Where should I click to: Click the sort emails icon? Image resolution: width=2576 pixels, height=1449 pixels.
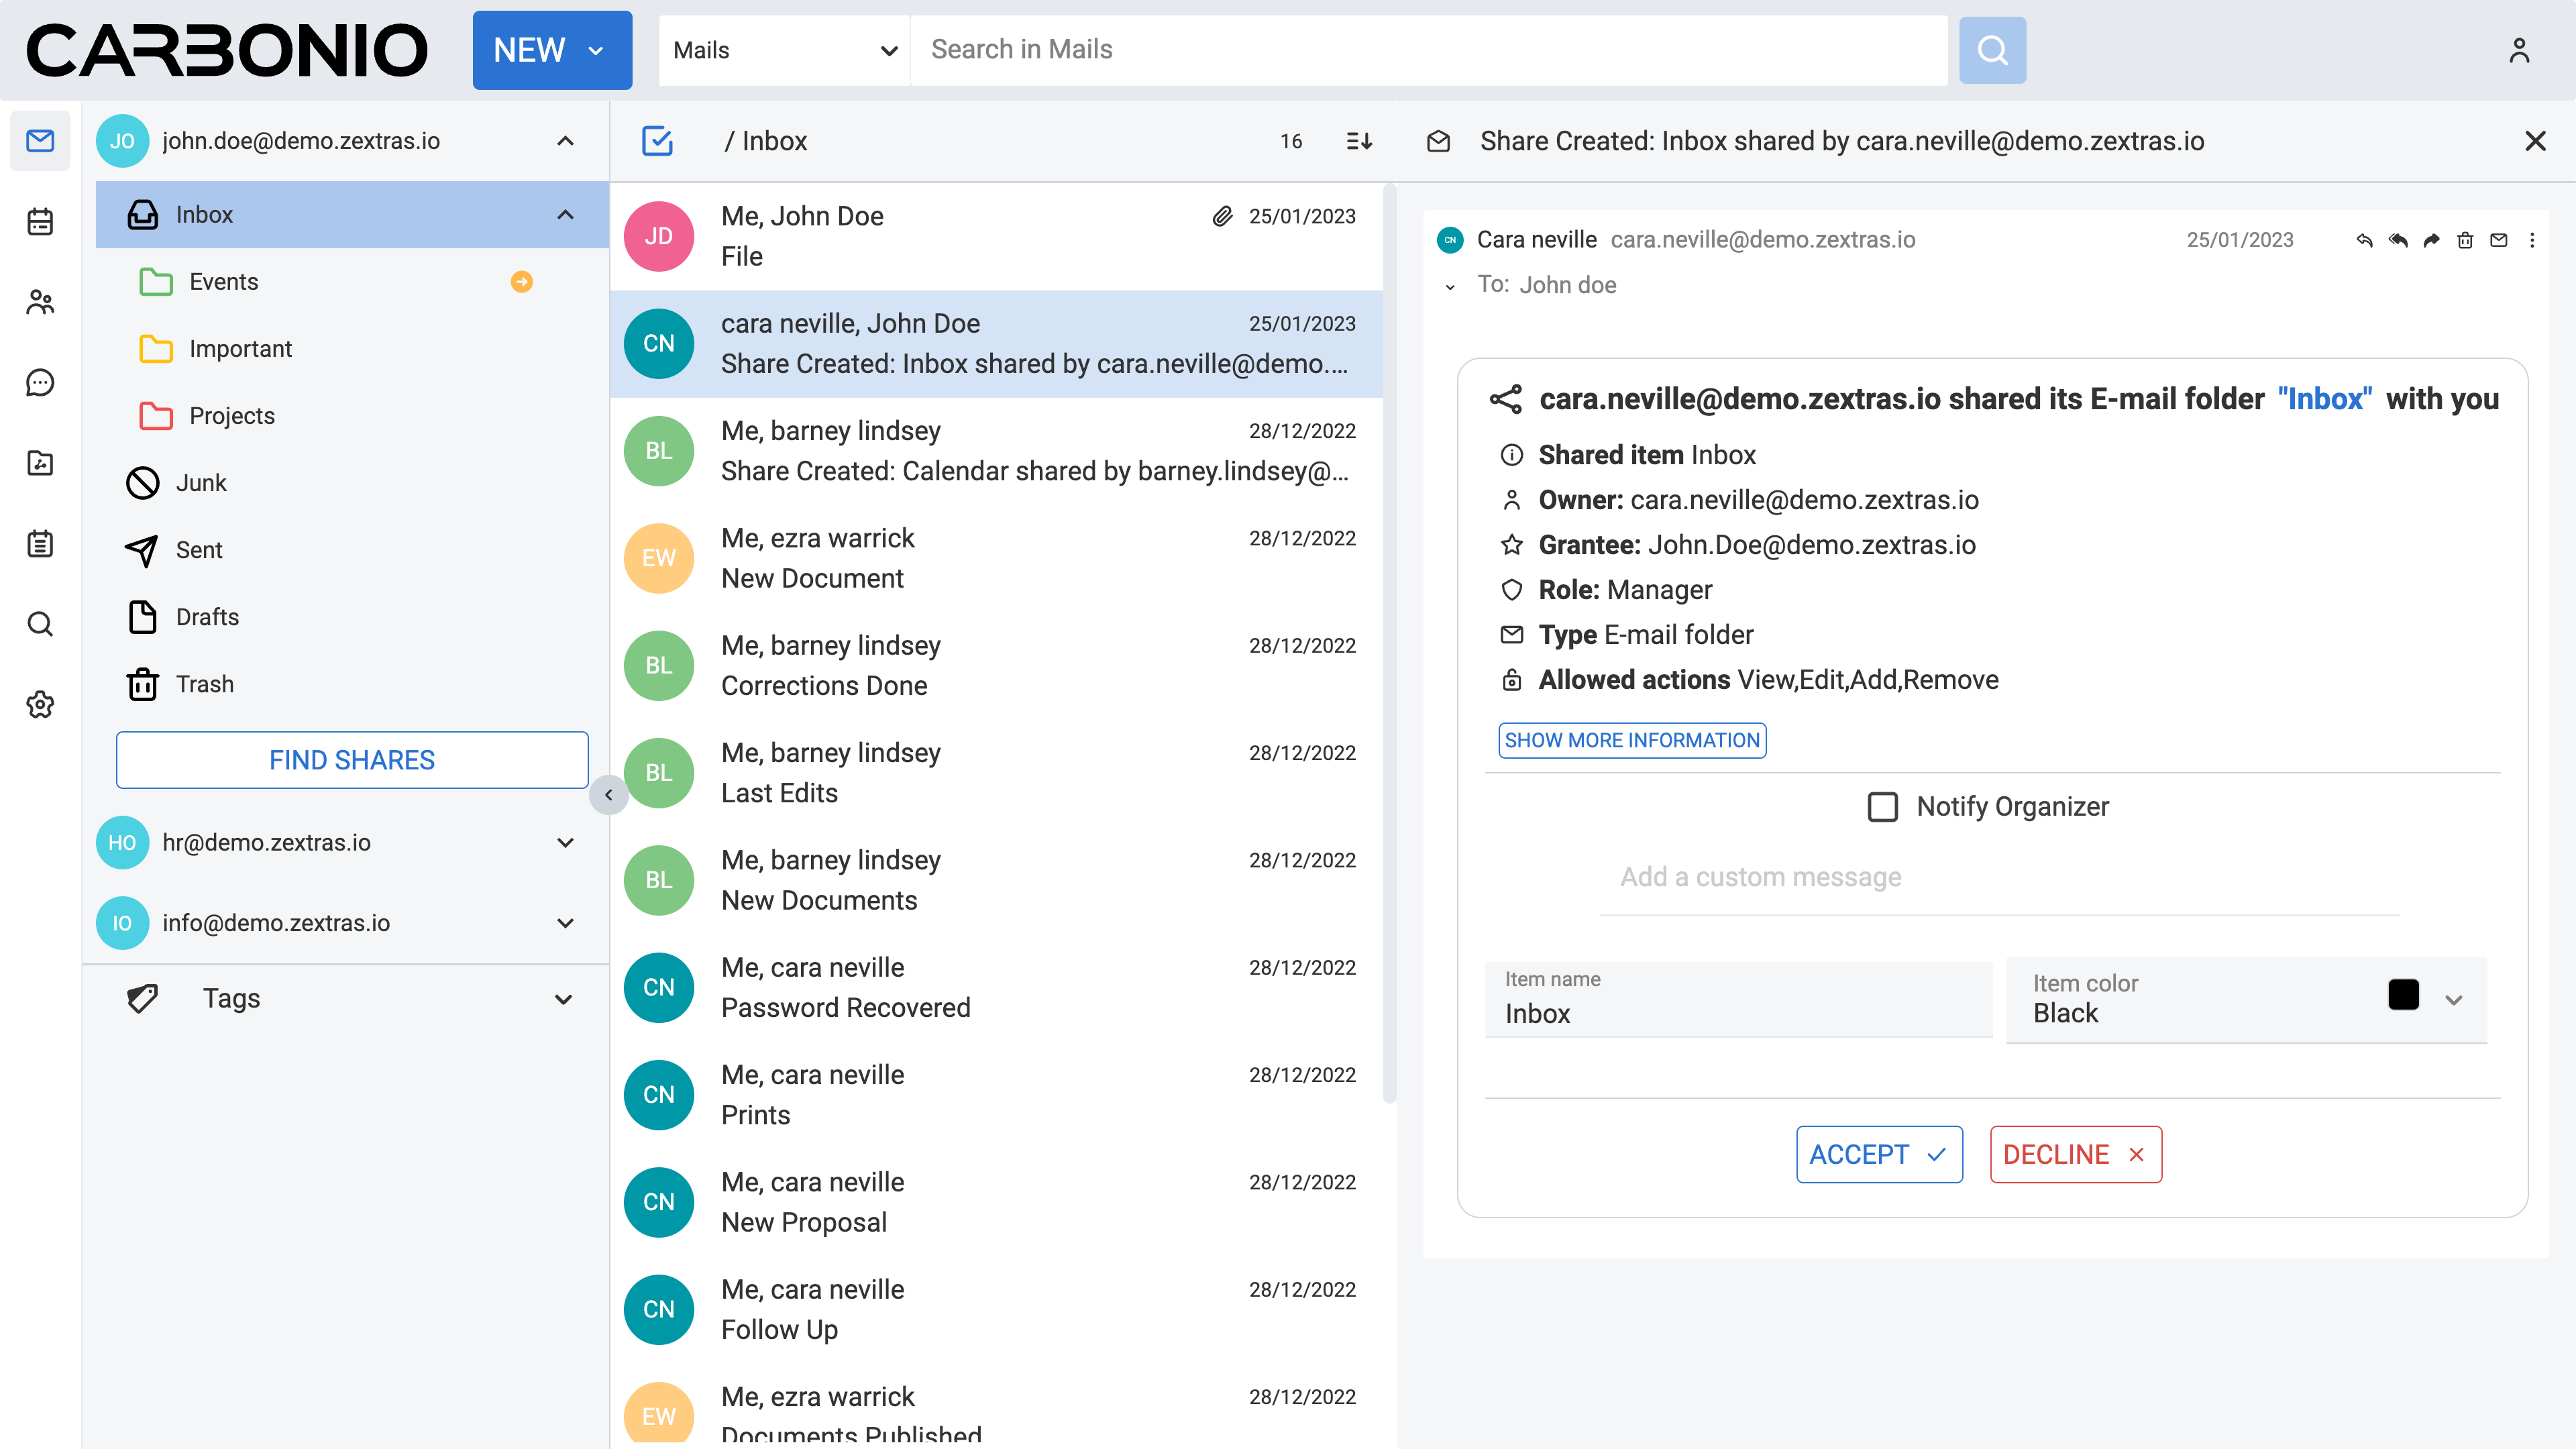(x=1359, y=141)
